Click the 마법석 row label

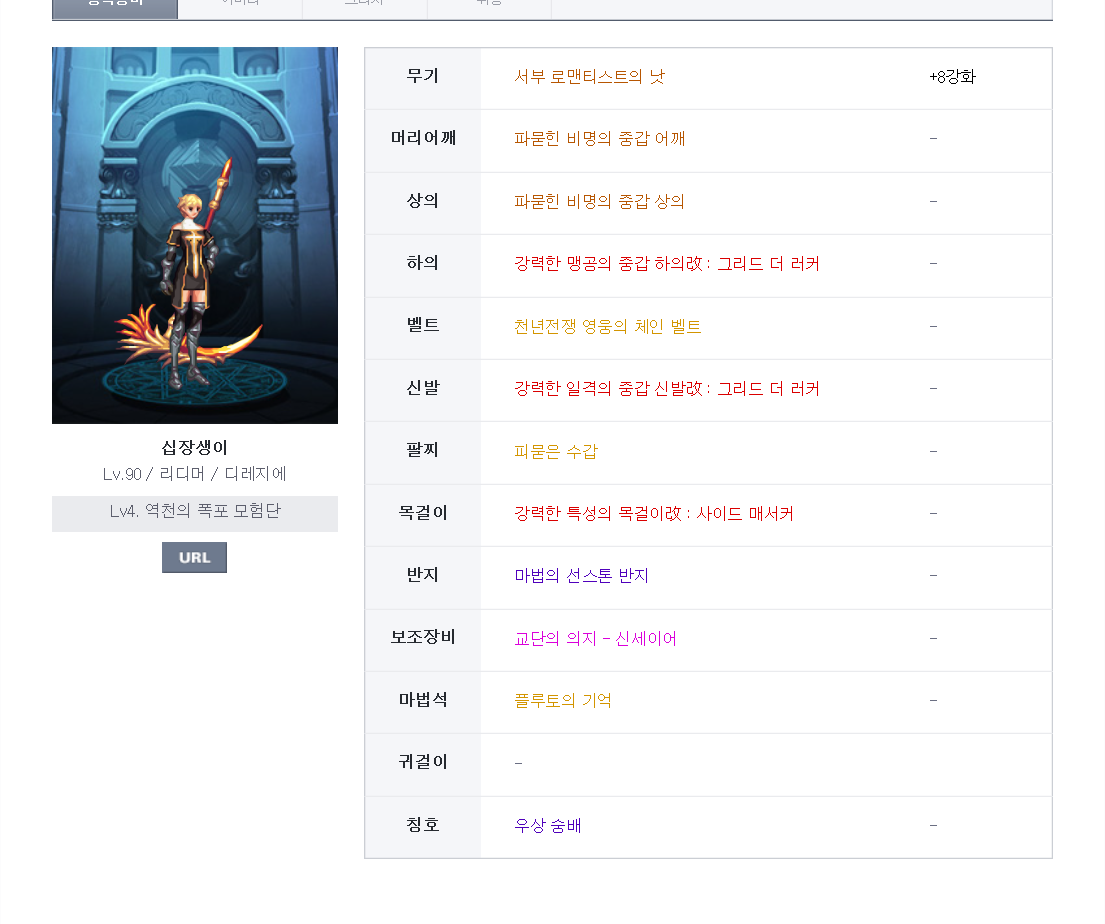(x=423, y=700)
